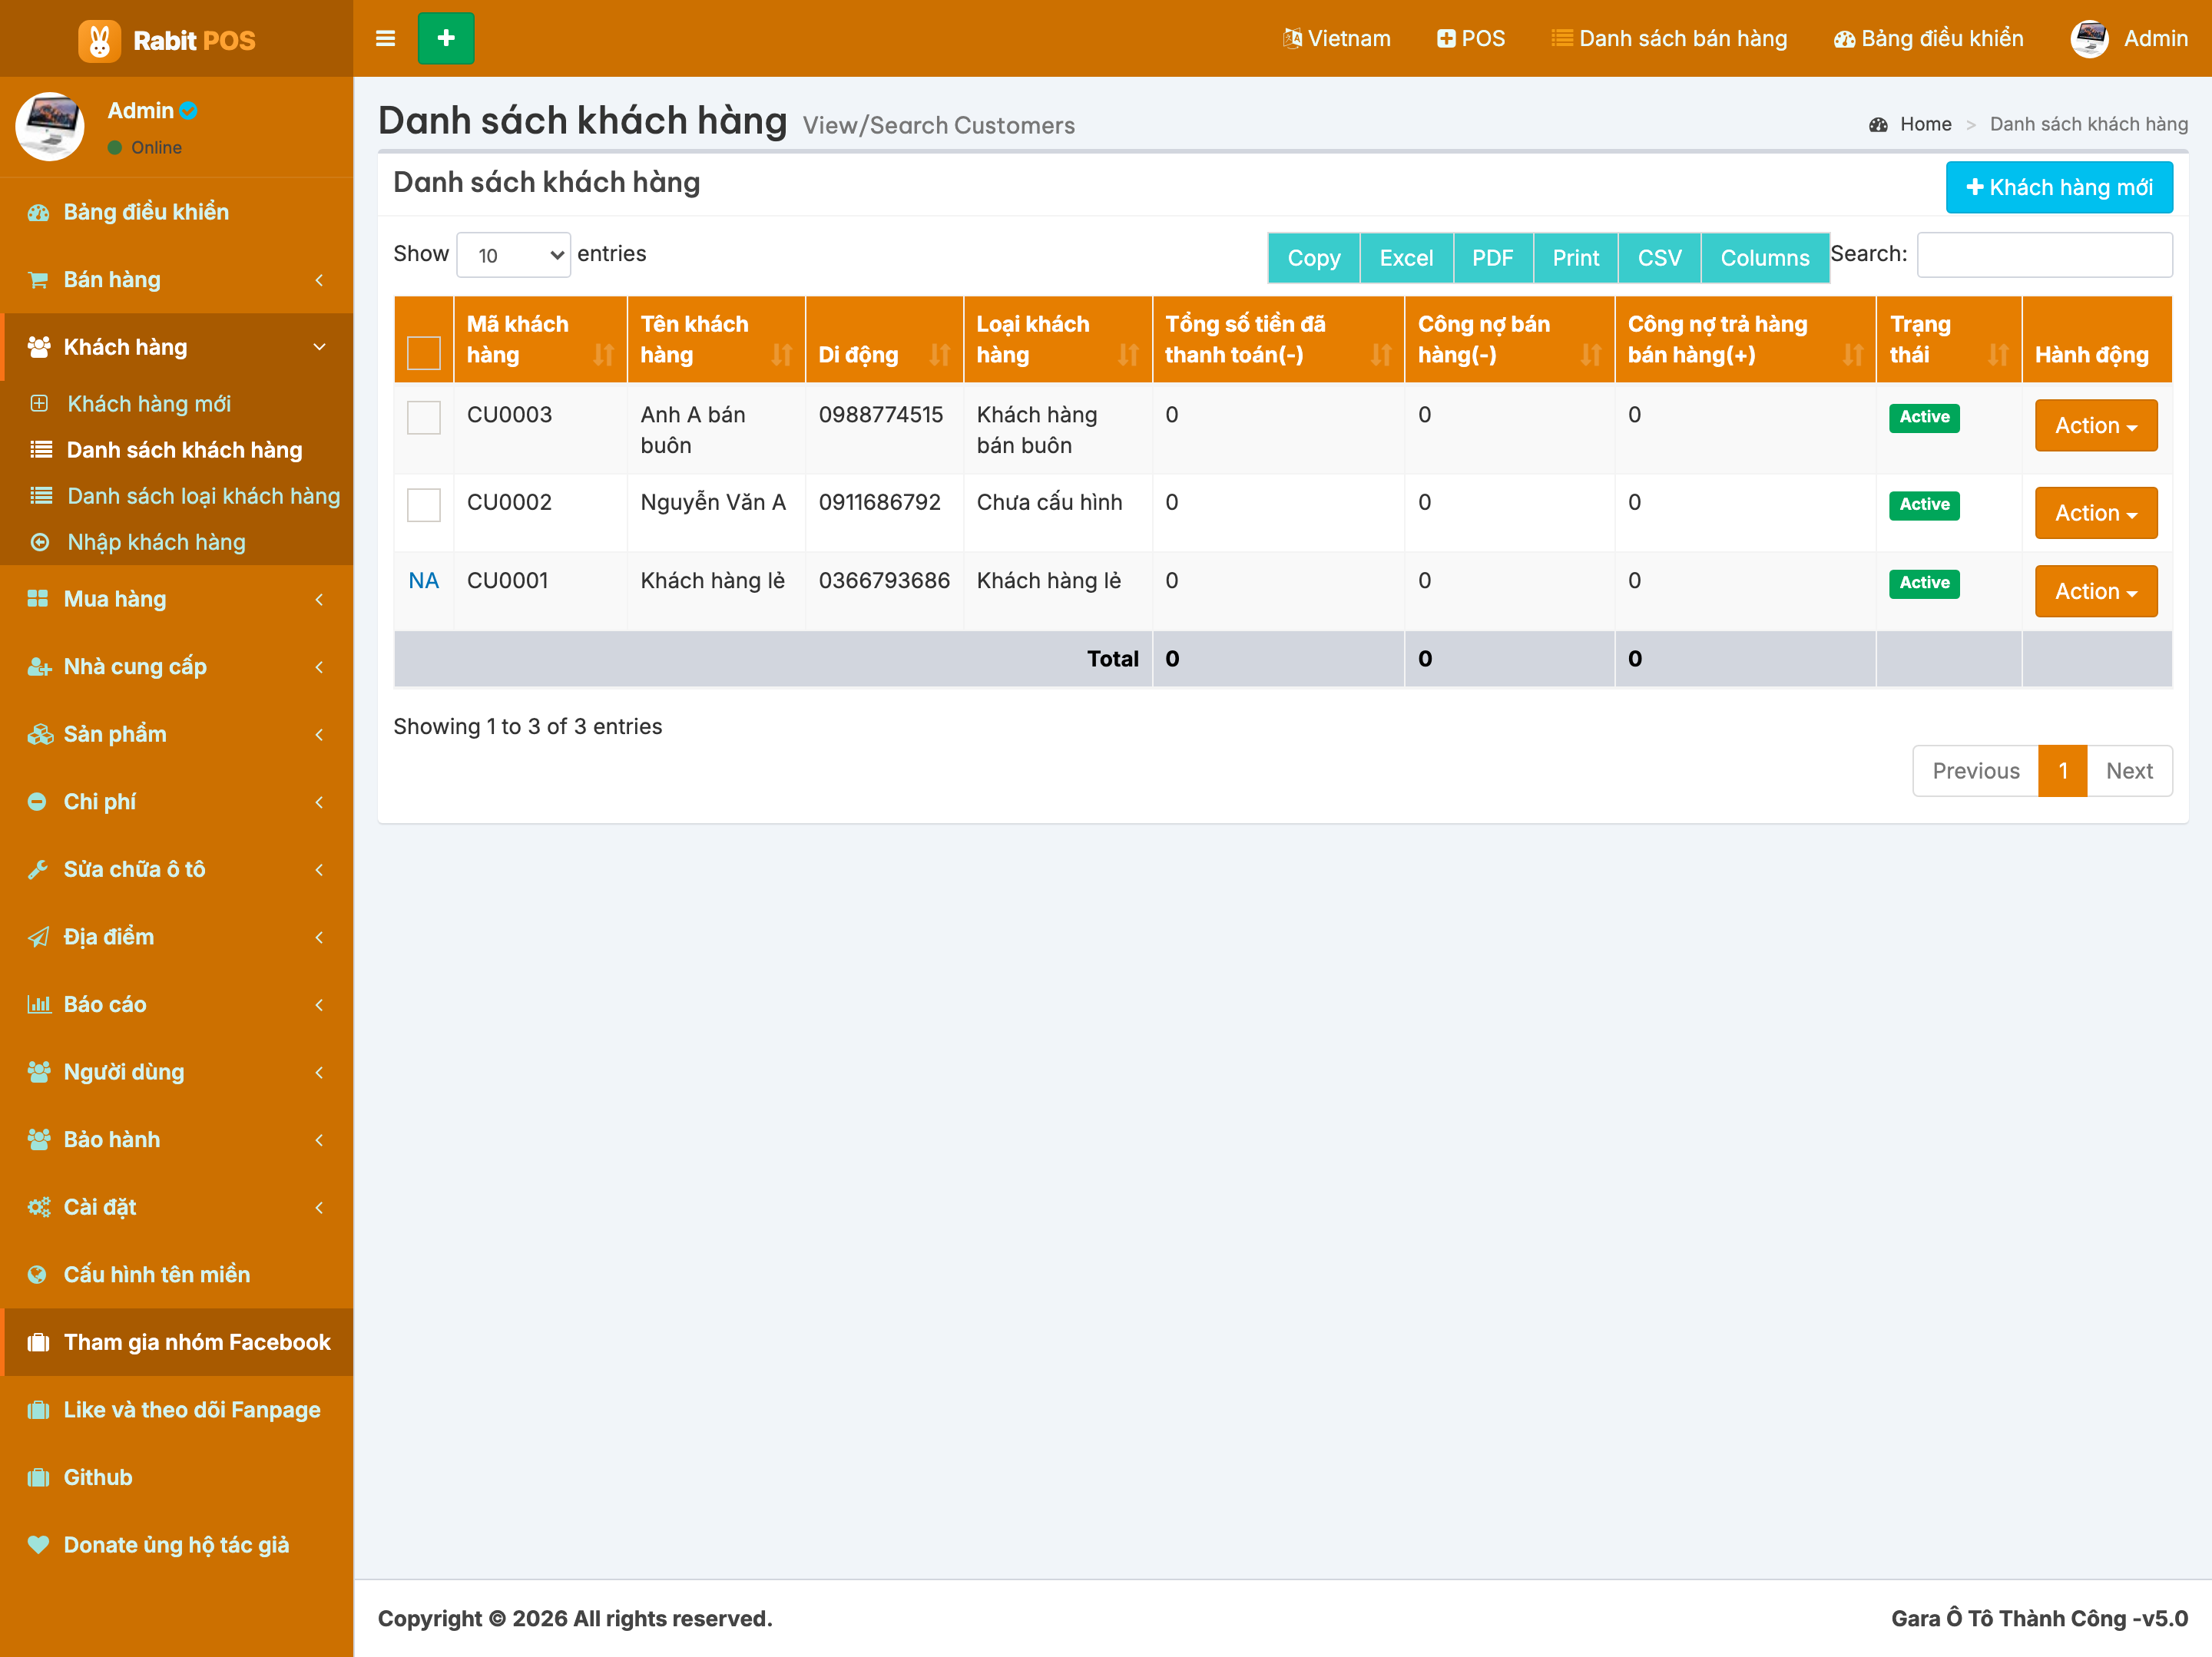
Task: Click the green plus quick-add icon
Action: click(446, 38)
